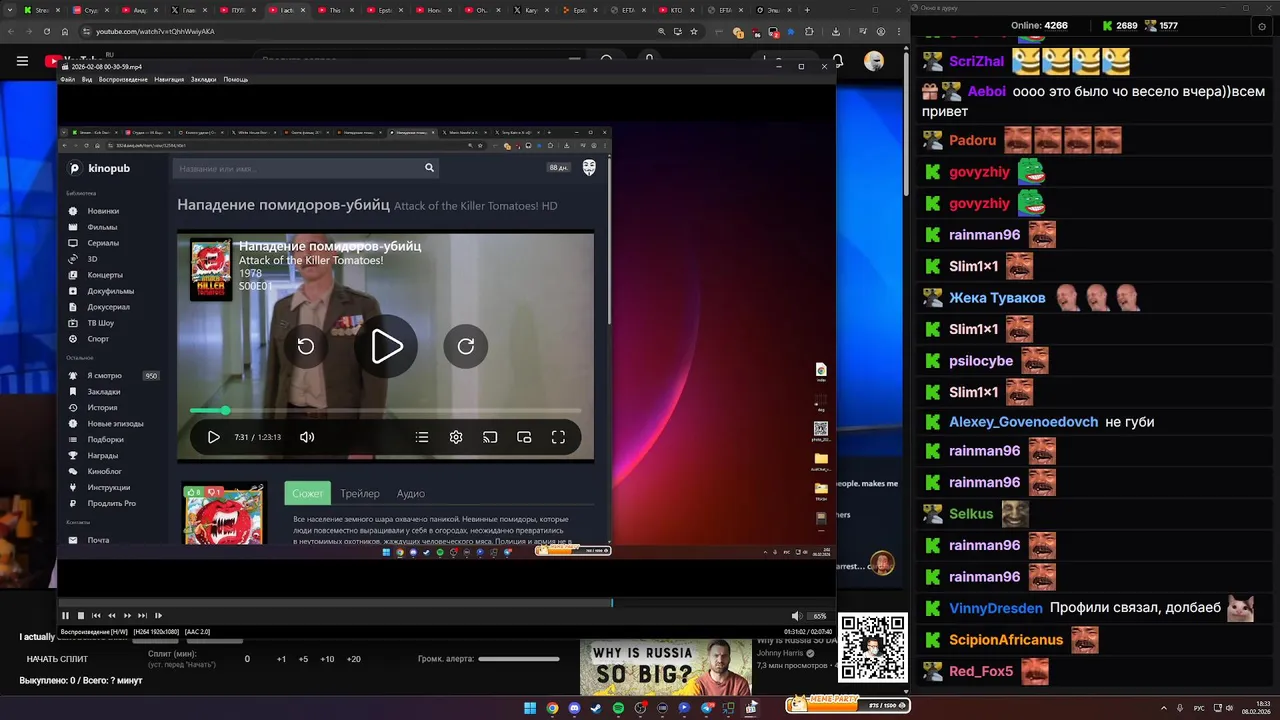
Task: Open ТВ Шоу in kinopub sidebar
Action: 101,323
